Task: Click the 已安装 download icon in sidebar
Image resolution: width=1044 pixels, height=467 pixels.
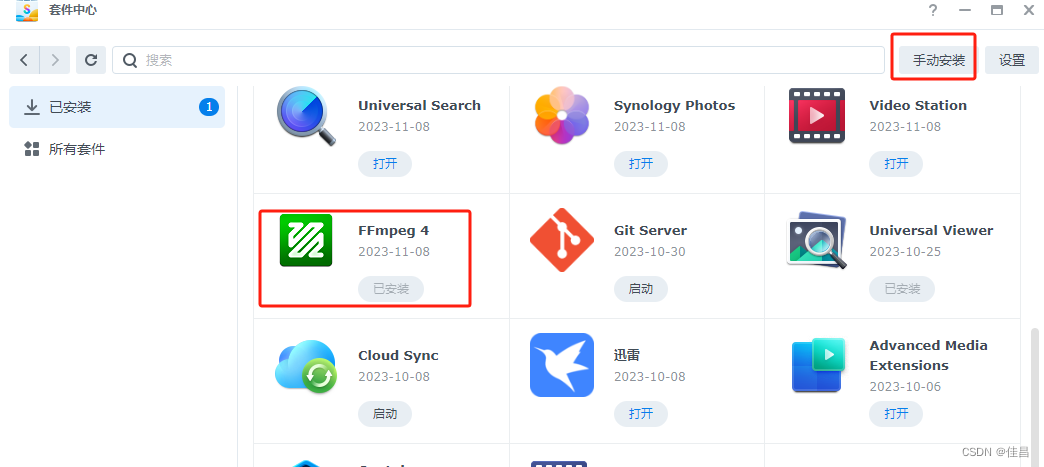Action: click(x=32, y=107)
